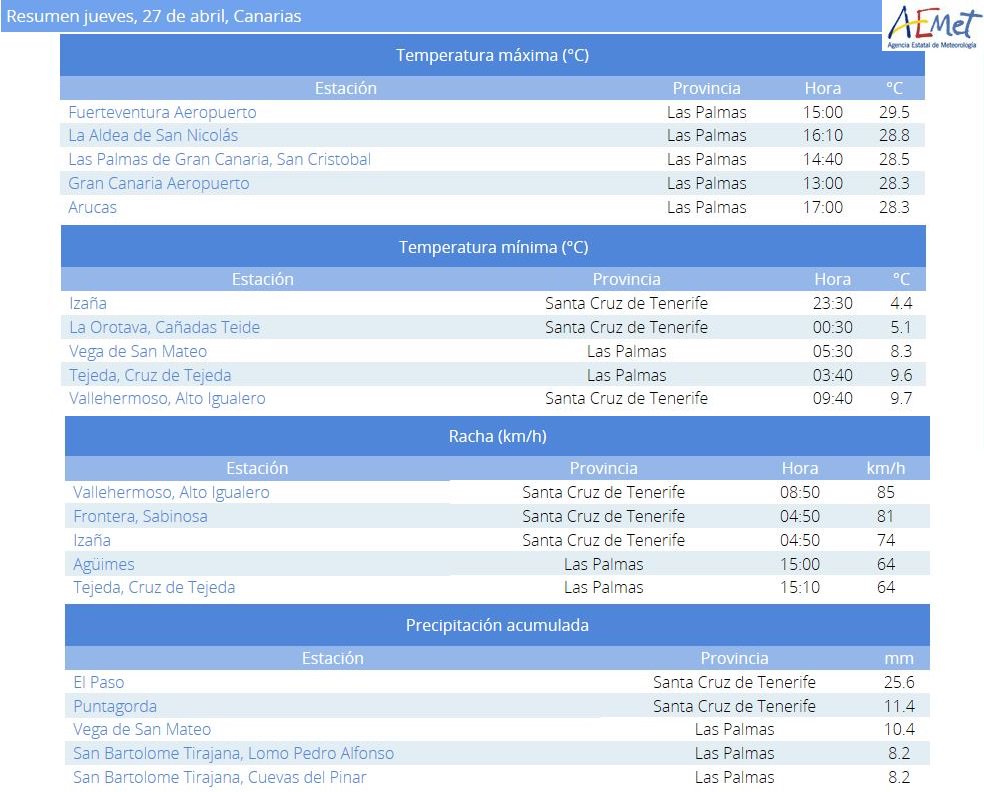984x792 pixels.
Task: Click the Temperatura máxima (°C) header
Action: (493, 55)
